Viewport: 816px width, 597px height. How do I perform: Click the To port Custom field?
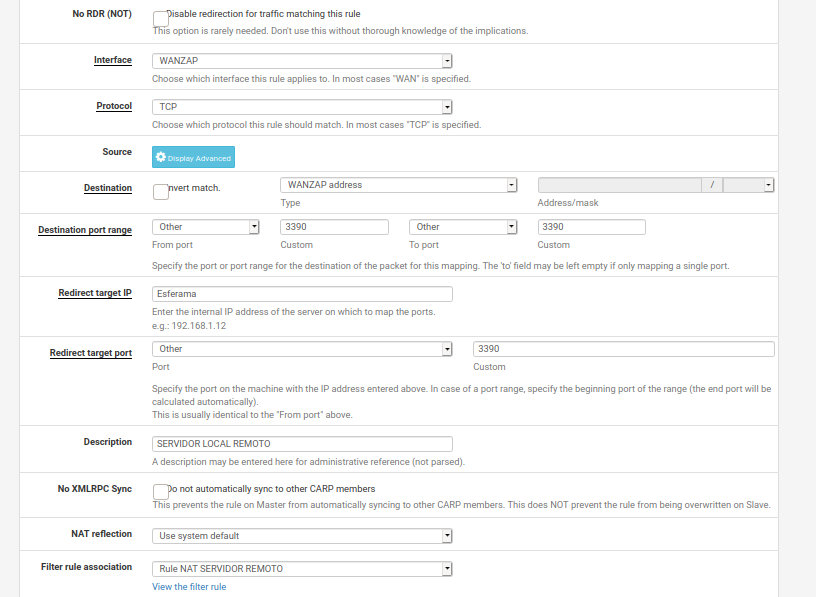[x=591, y=227]
